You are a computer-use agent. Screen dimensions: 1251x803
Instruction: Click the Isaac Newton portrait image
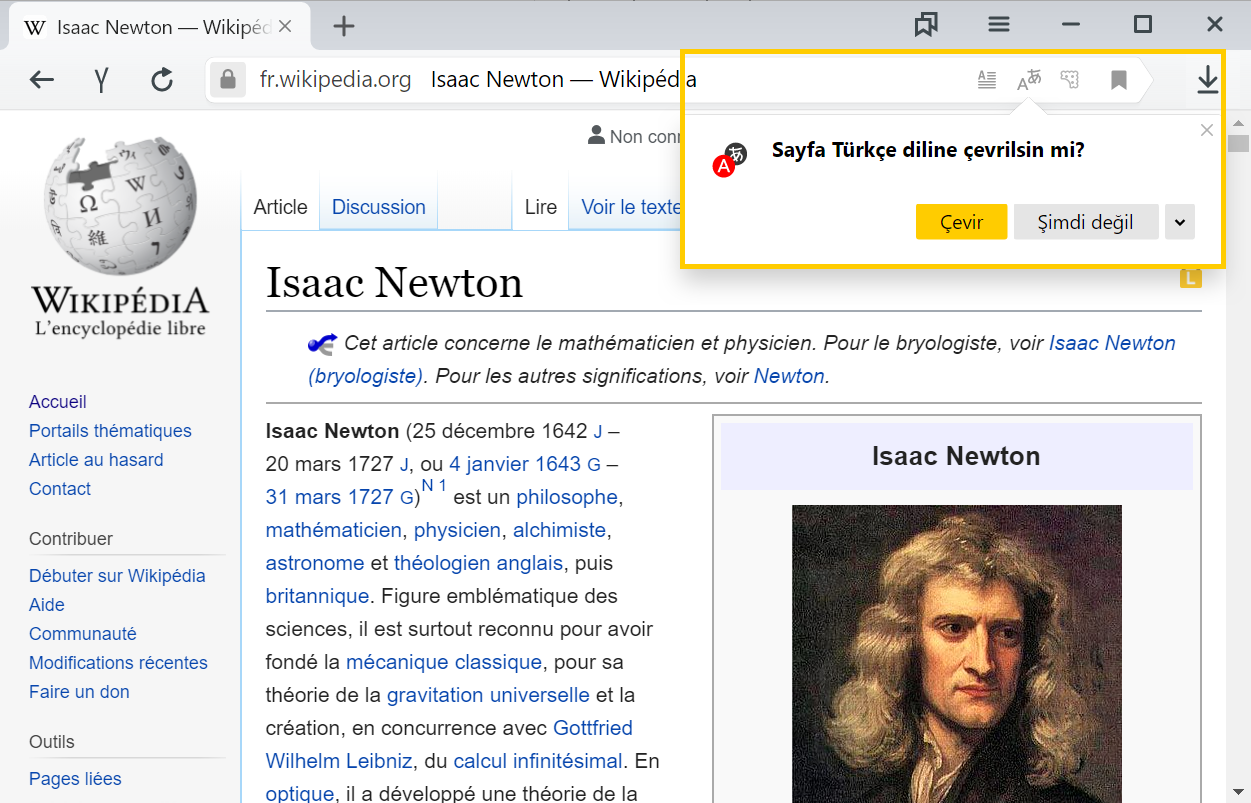[957, 654]
